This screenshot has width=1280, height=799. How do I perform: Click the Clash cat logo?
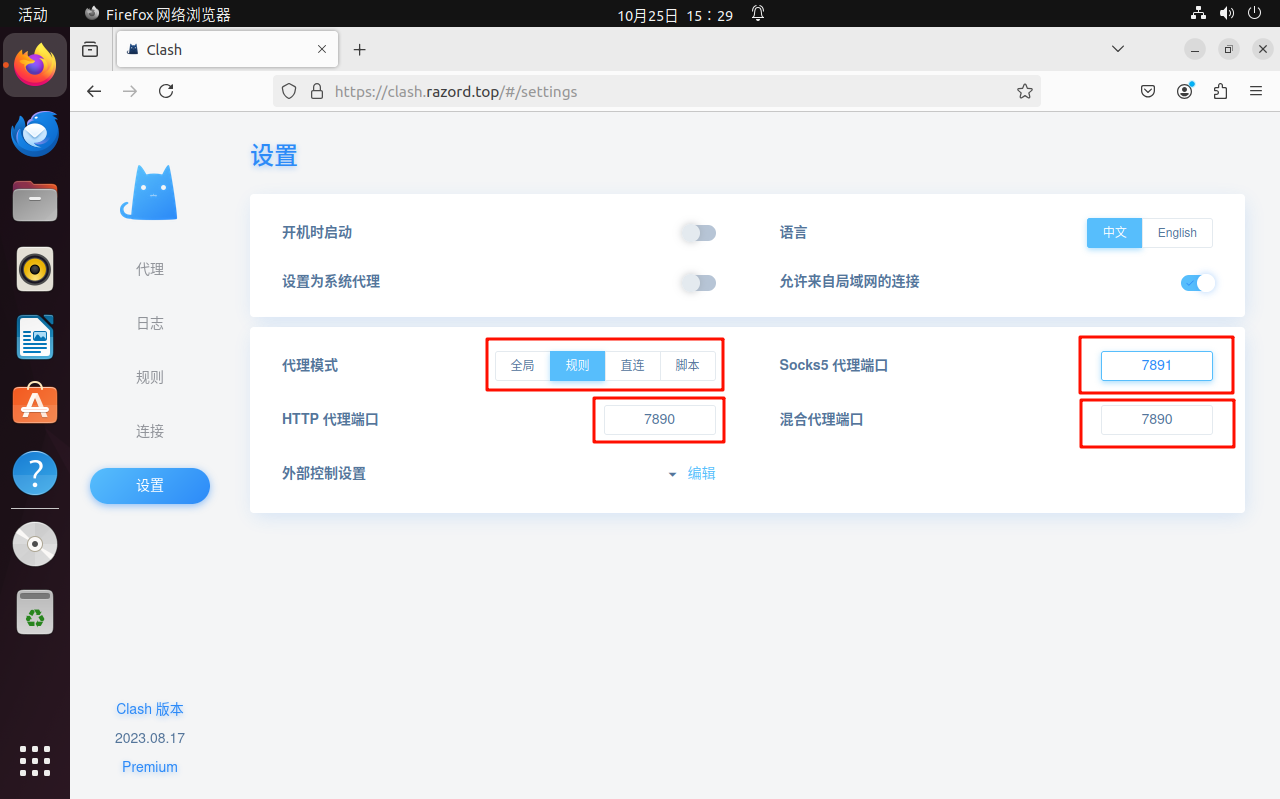point(150,192)
